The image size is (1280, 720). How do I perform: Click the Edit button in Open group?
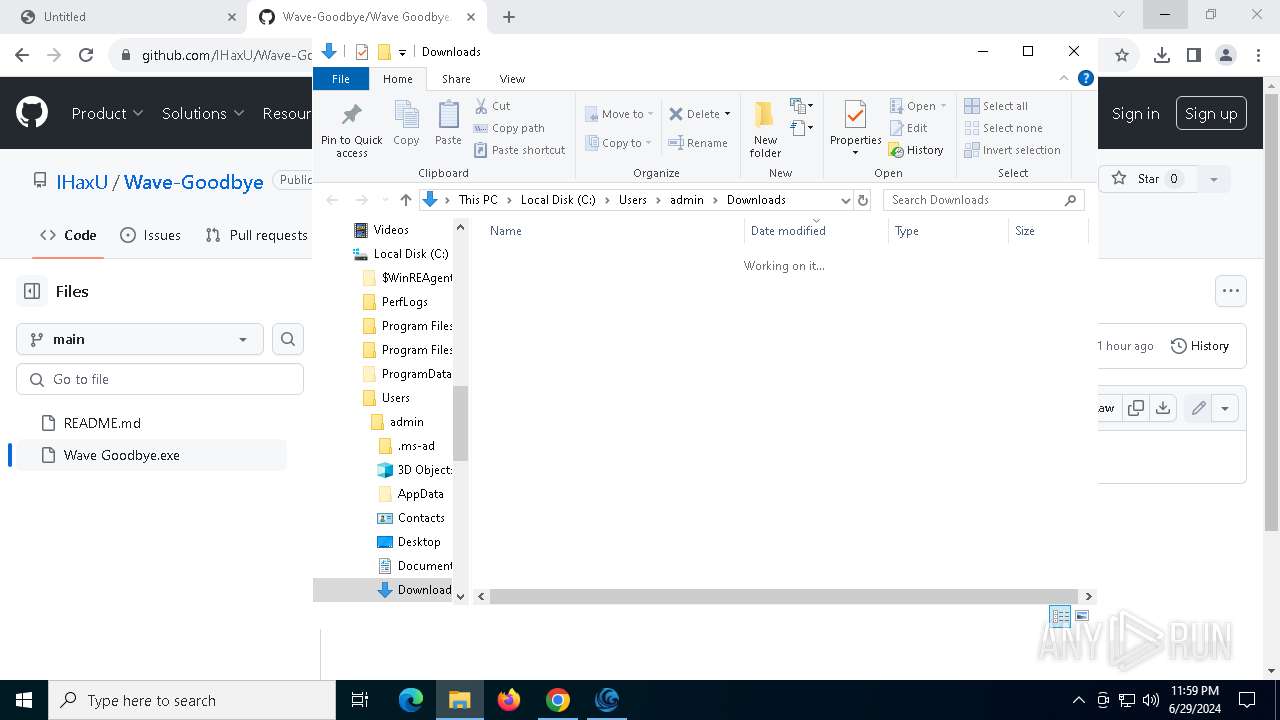click(x=909, y=128)
